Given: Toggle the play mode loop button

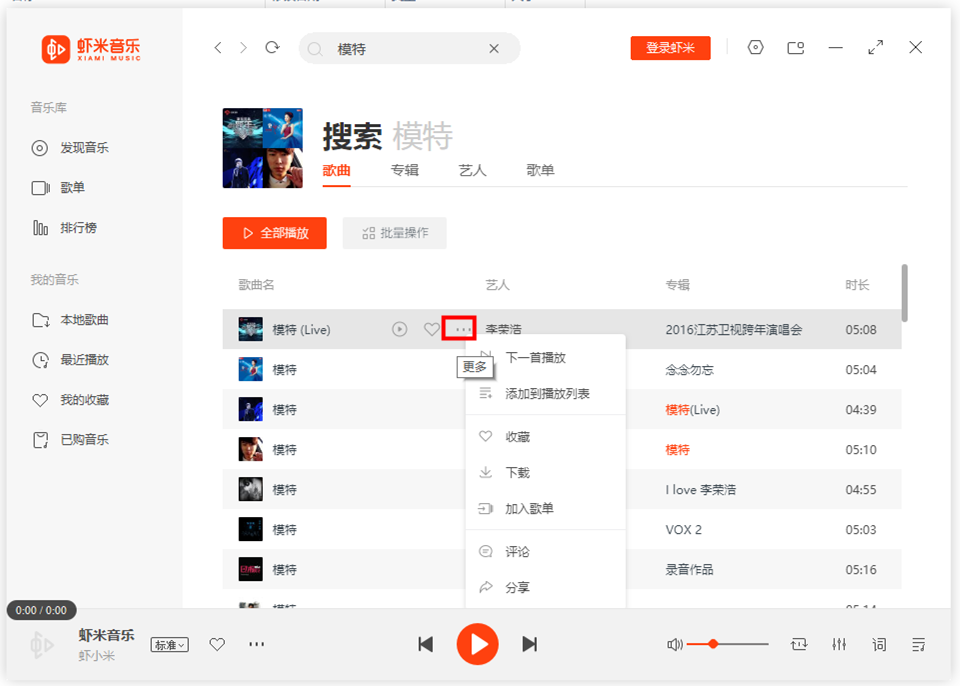Looking at the screenshot, I should pyautogui.click(x=798, y=645).
